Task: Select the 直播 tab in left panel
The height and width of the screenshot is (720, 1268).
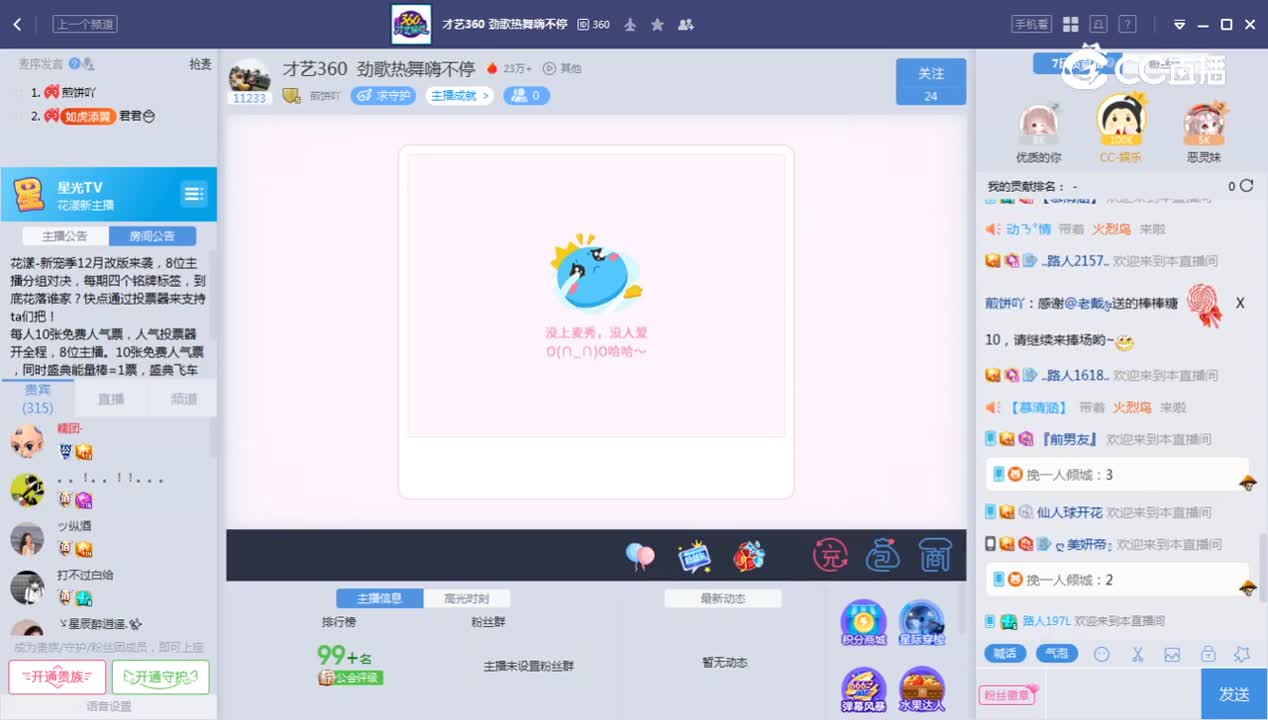Action: click(111, 398)
